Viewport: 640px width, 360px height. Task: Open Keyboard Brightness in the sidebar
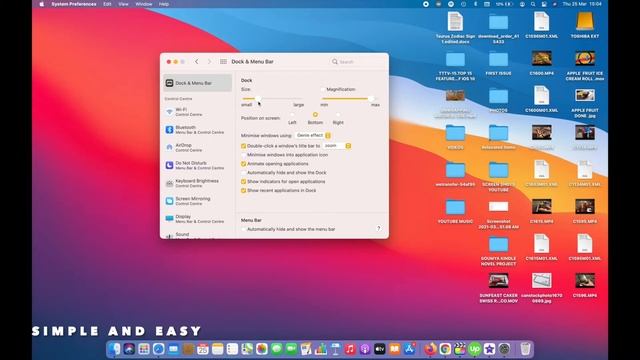click(198, 183)
